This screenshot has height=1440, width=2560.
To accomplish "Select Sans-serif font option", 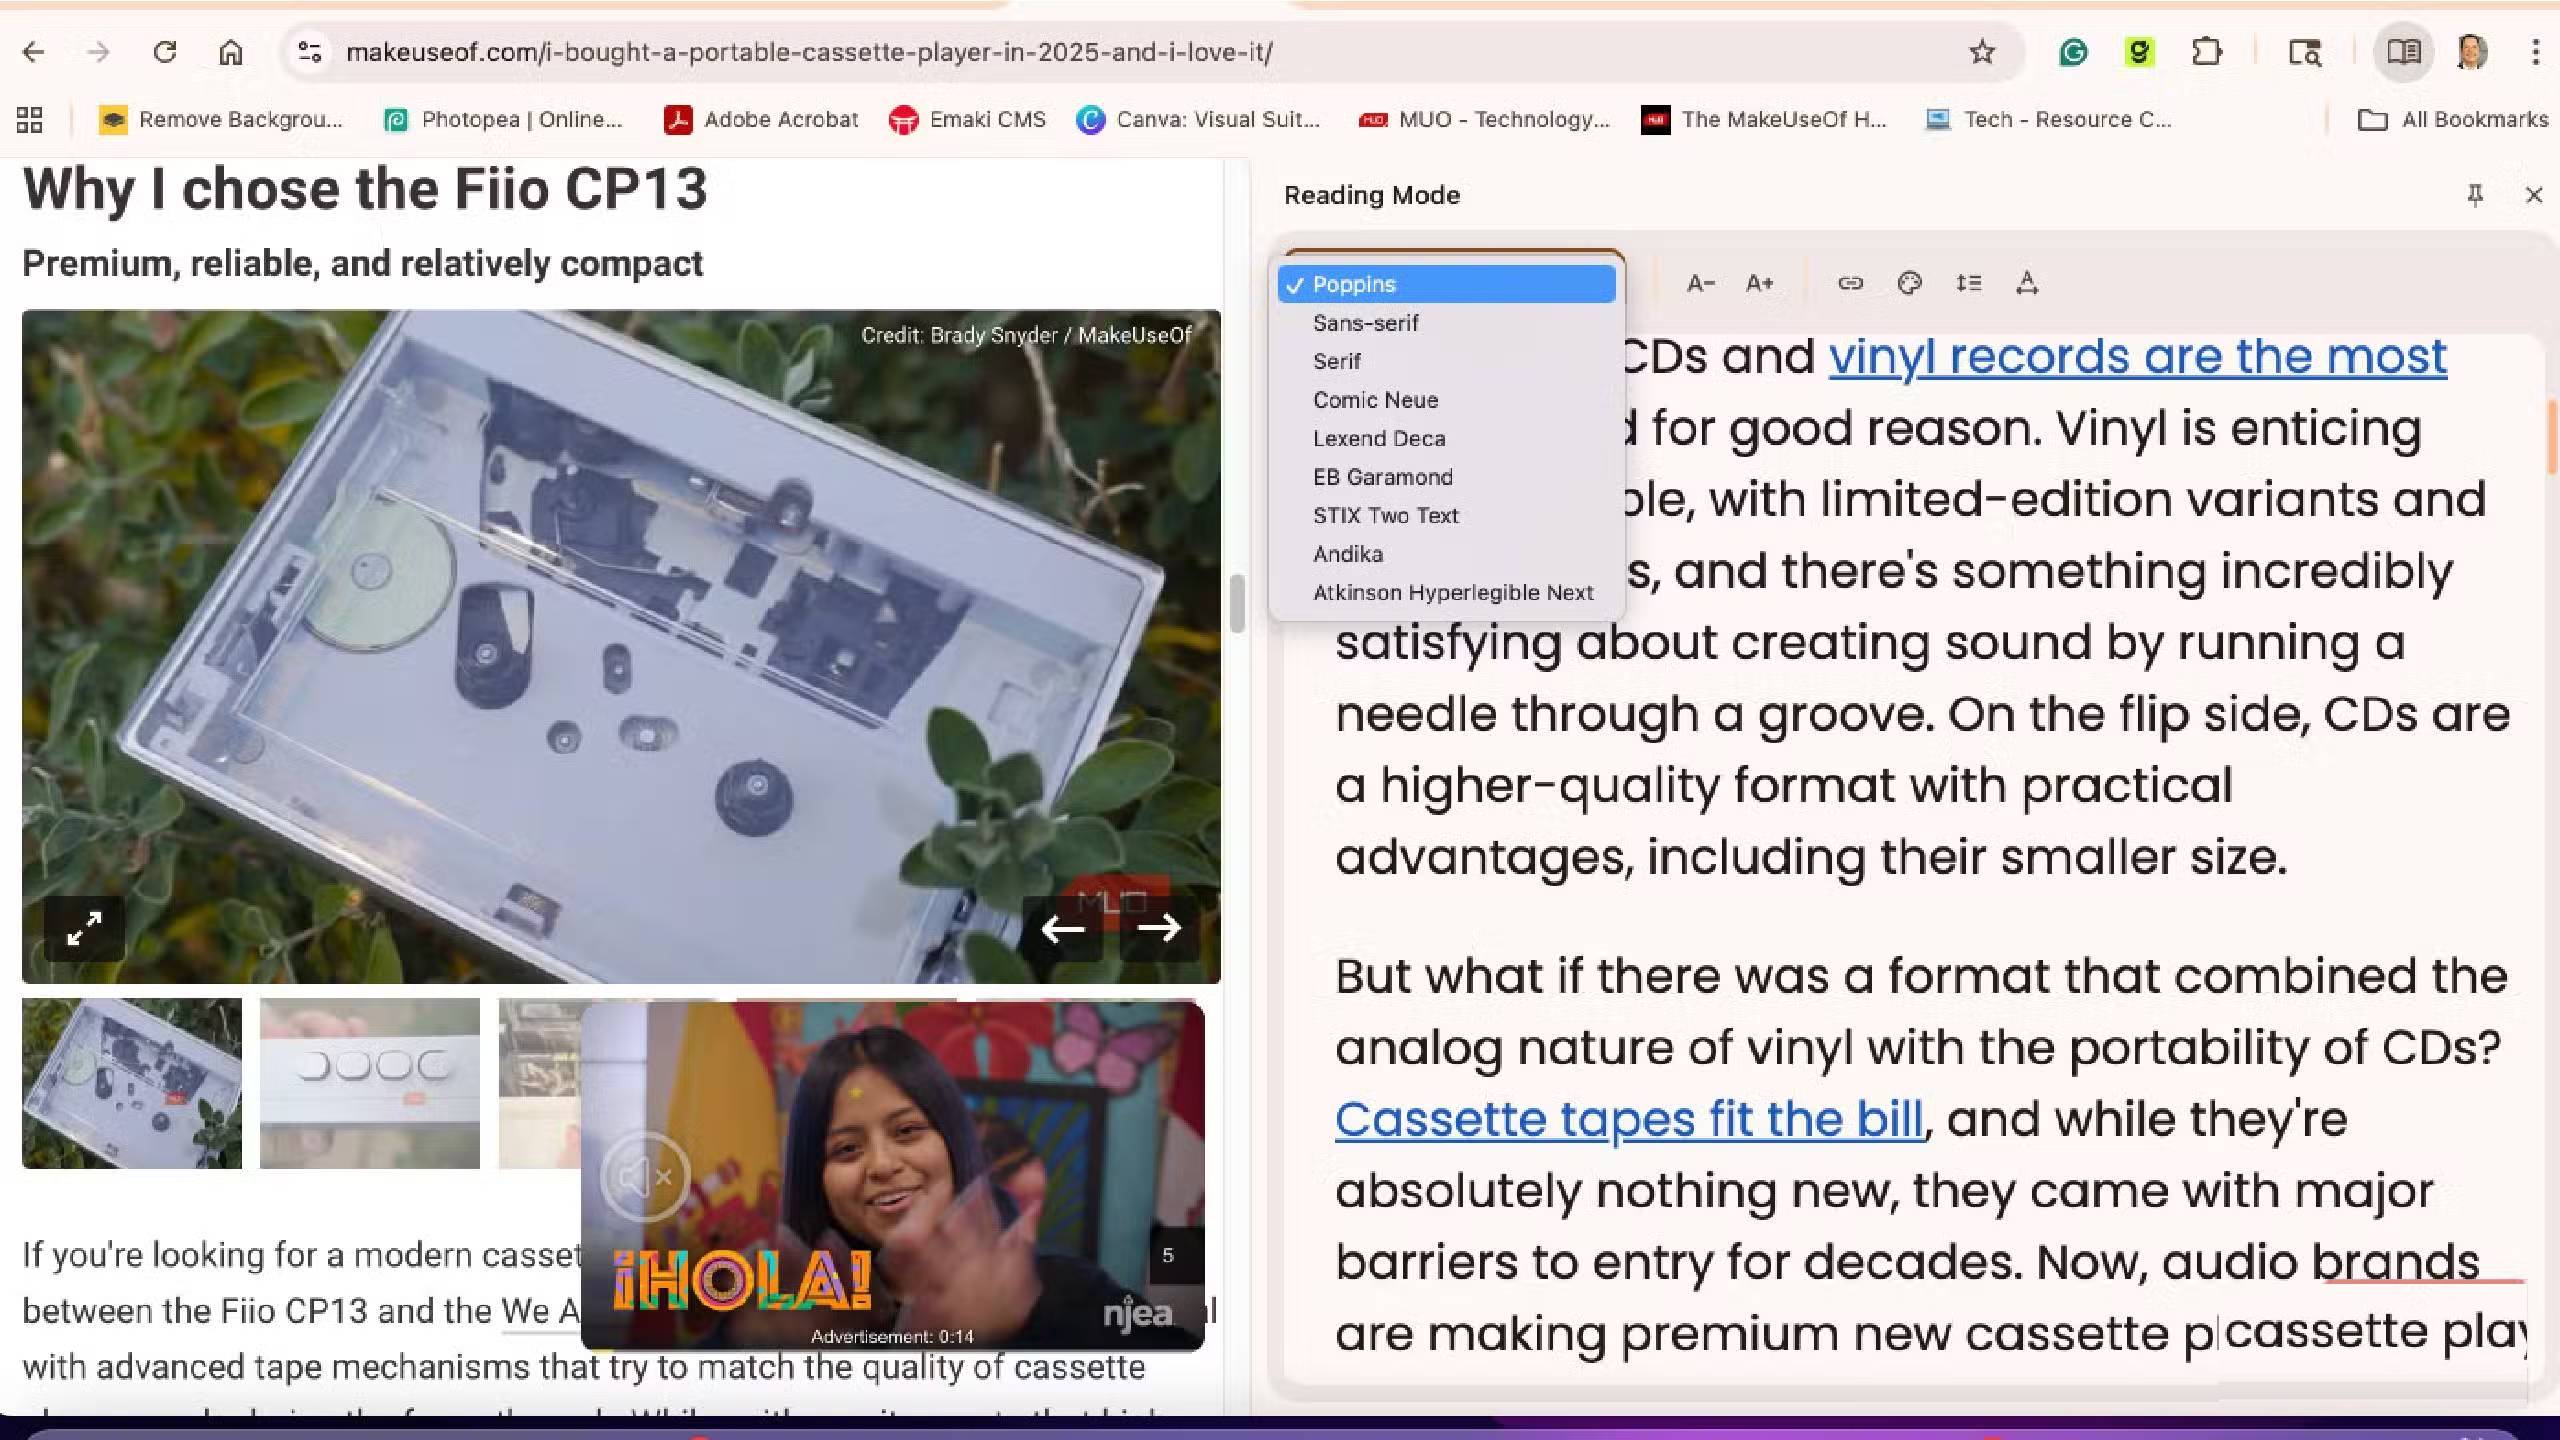I will pyautogui.click(x=1365, y=323).
